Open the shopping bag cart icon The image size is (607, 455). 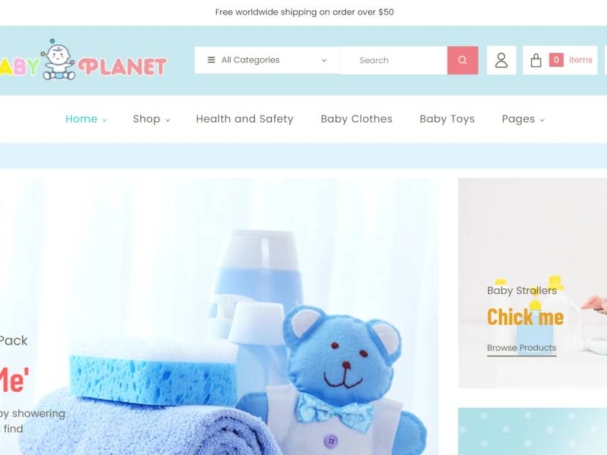pyautogui.click(x=536, y=60)
